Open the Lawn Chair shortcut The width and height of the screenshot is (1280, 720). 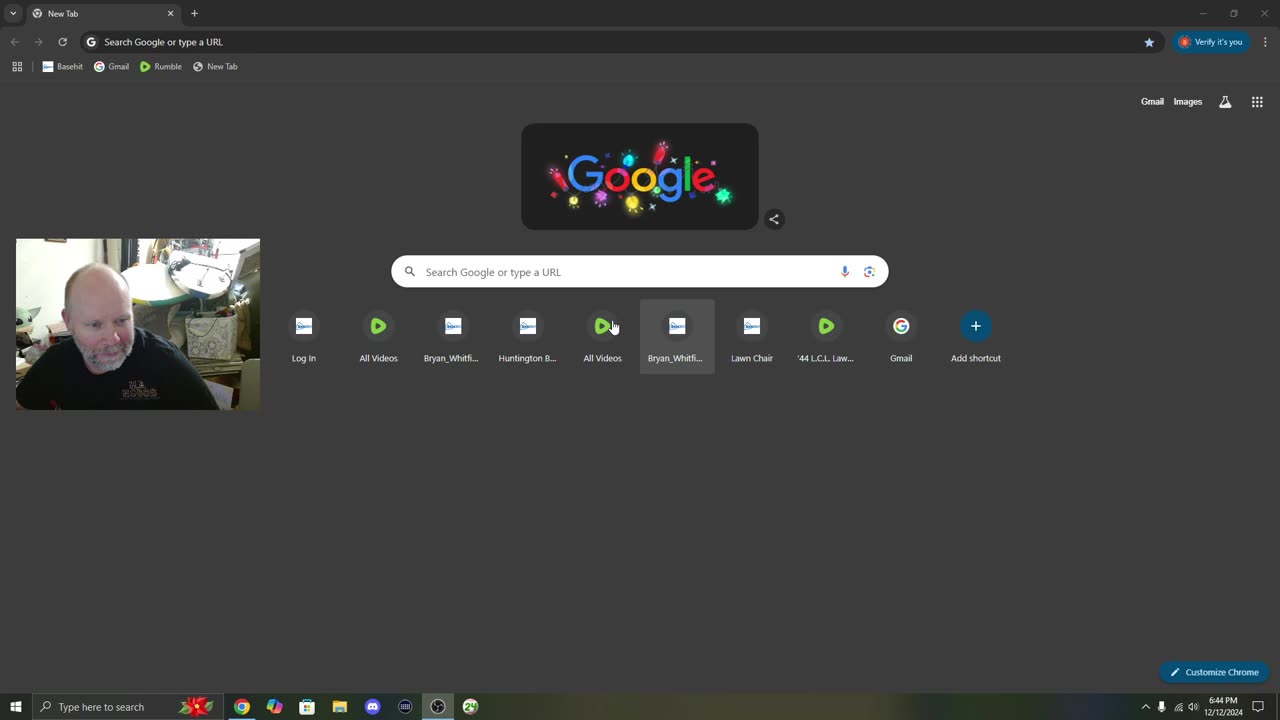pyautogui.click(x=752, y=337)
